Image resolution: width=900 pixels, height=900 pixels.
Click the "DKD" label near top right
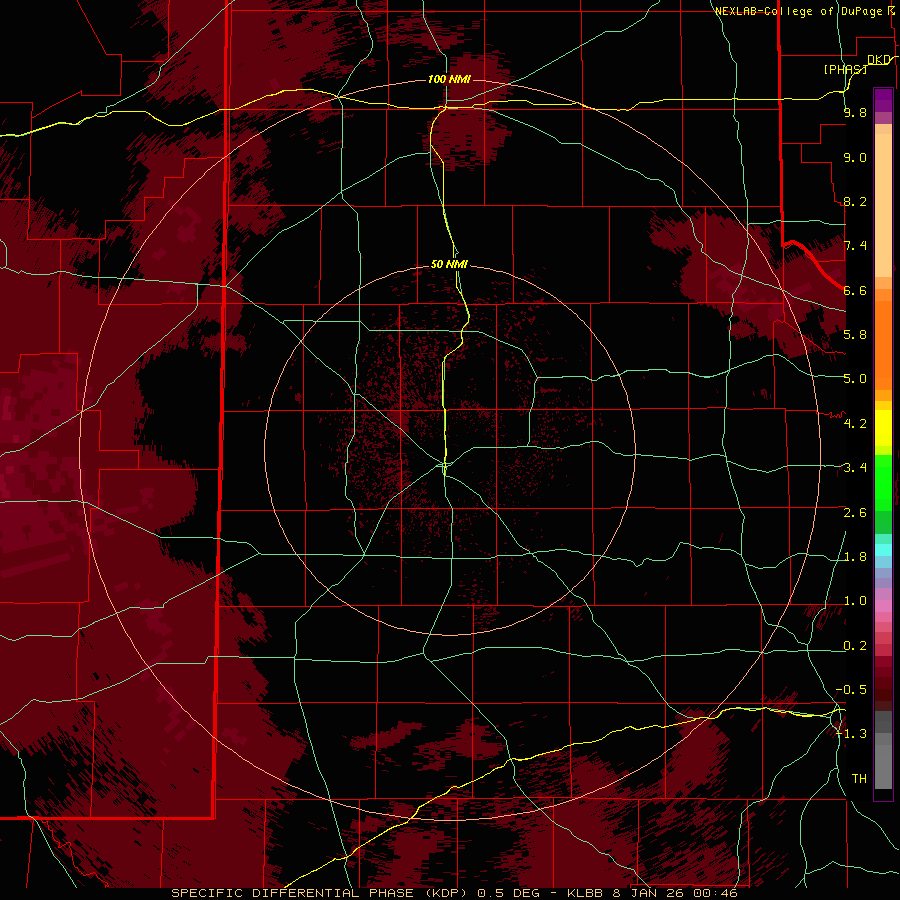[x=879, y=60]
